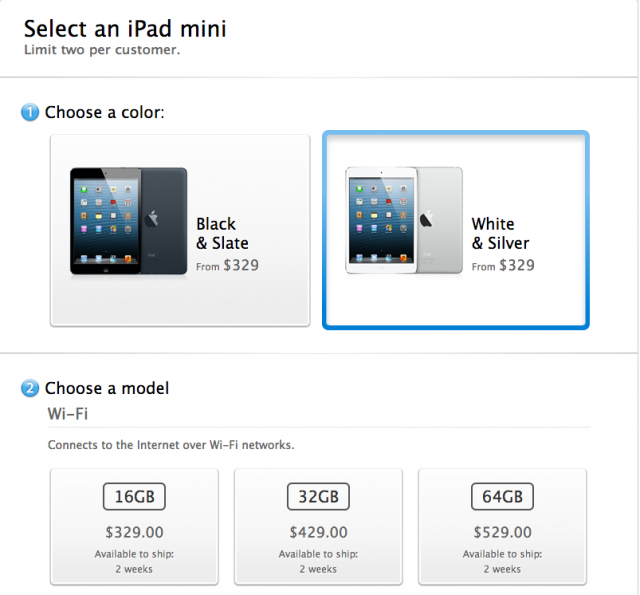Click the Apple logo on the silver iPad back
This screenshot has width=640, height=595.
[427, 219]
